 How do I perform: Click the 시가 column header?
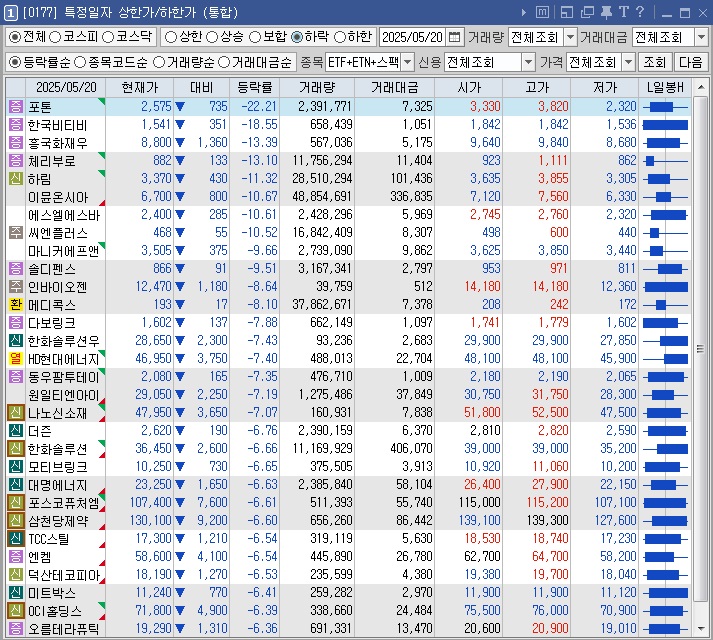click(468, 87)
